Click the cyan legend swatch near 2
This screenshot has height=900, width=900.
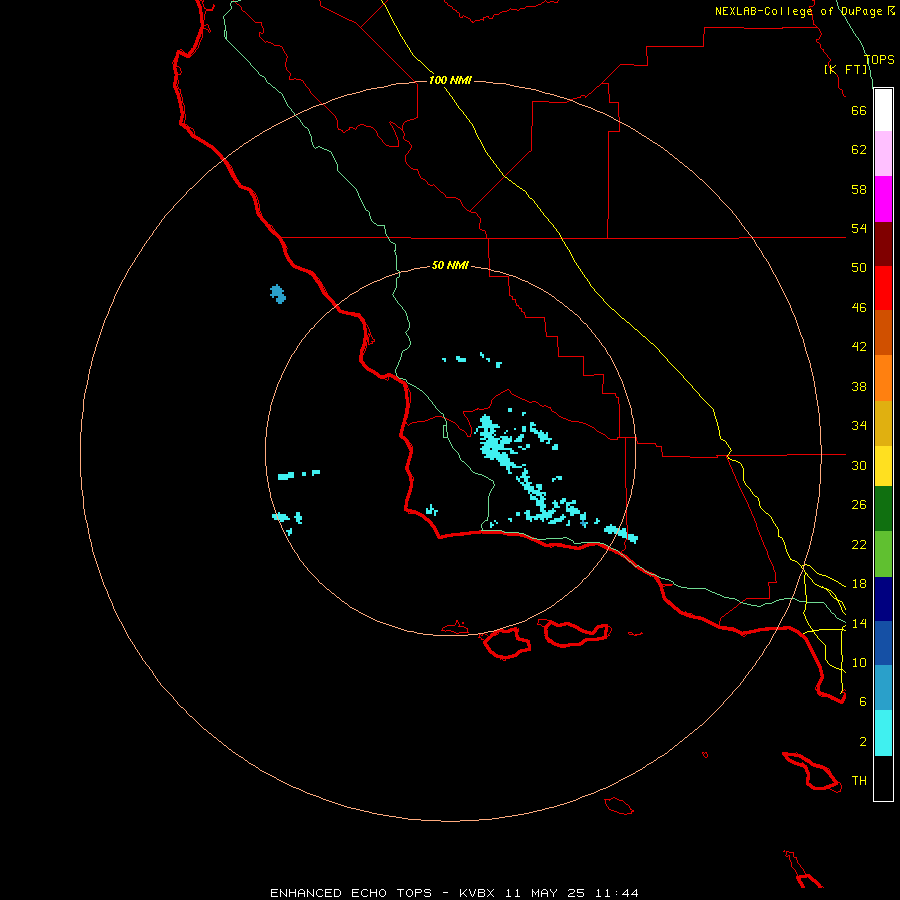click(x=883, y=733)
